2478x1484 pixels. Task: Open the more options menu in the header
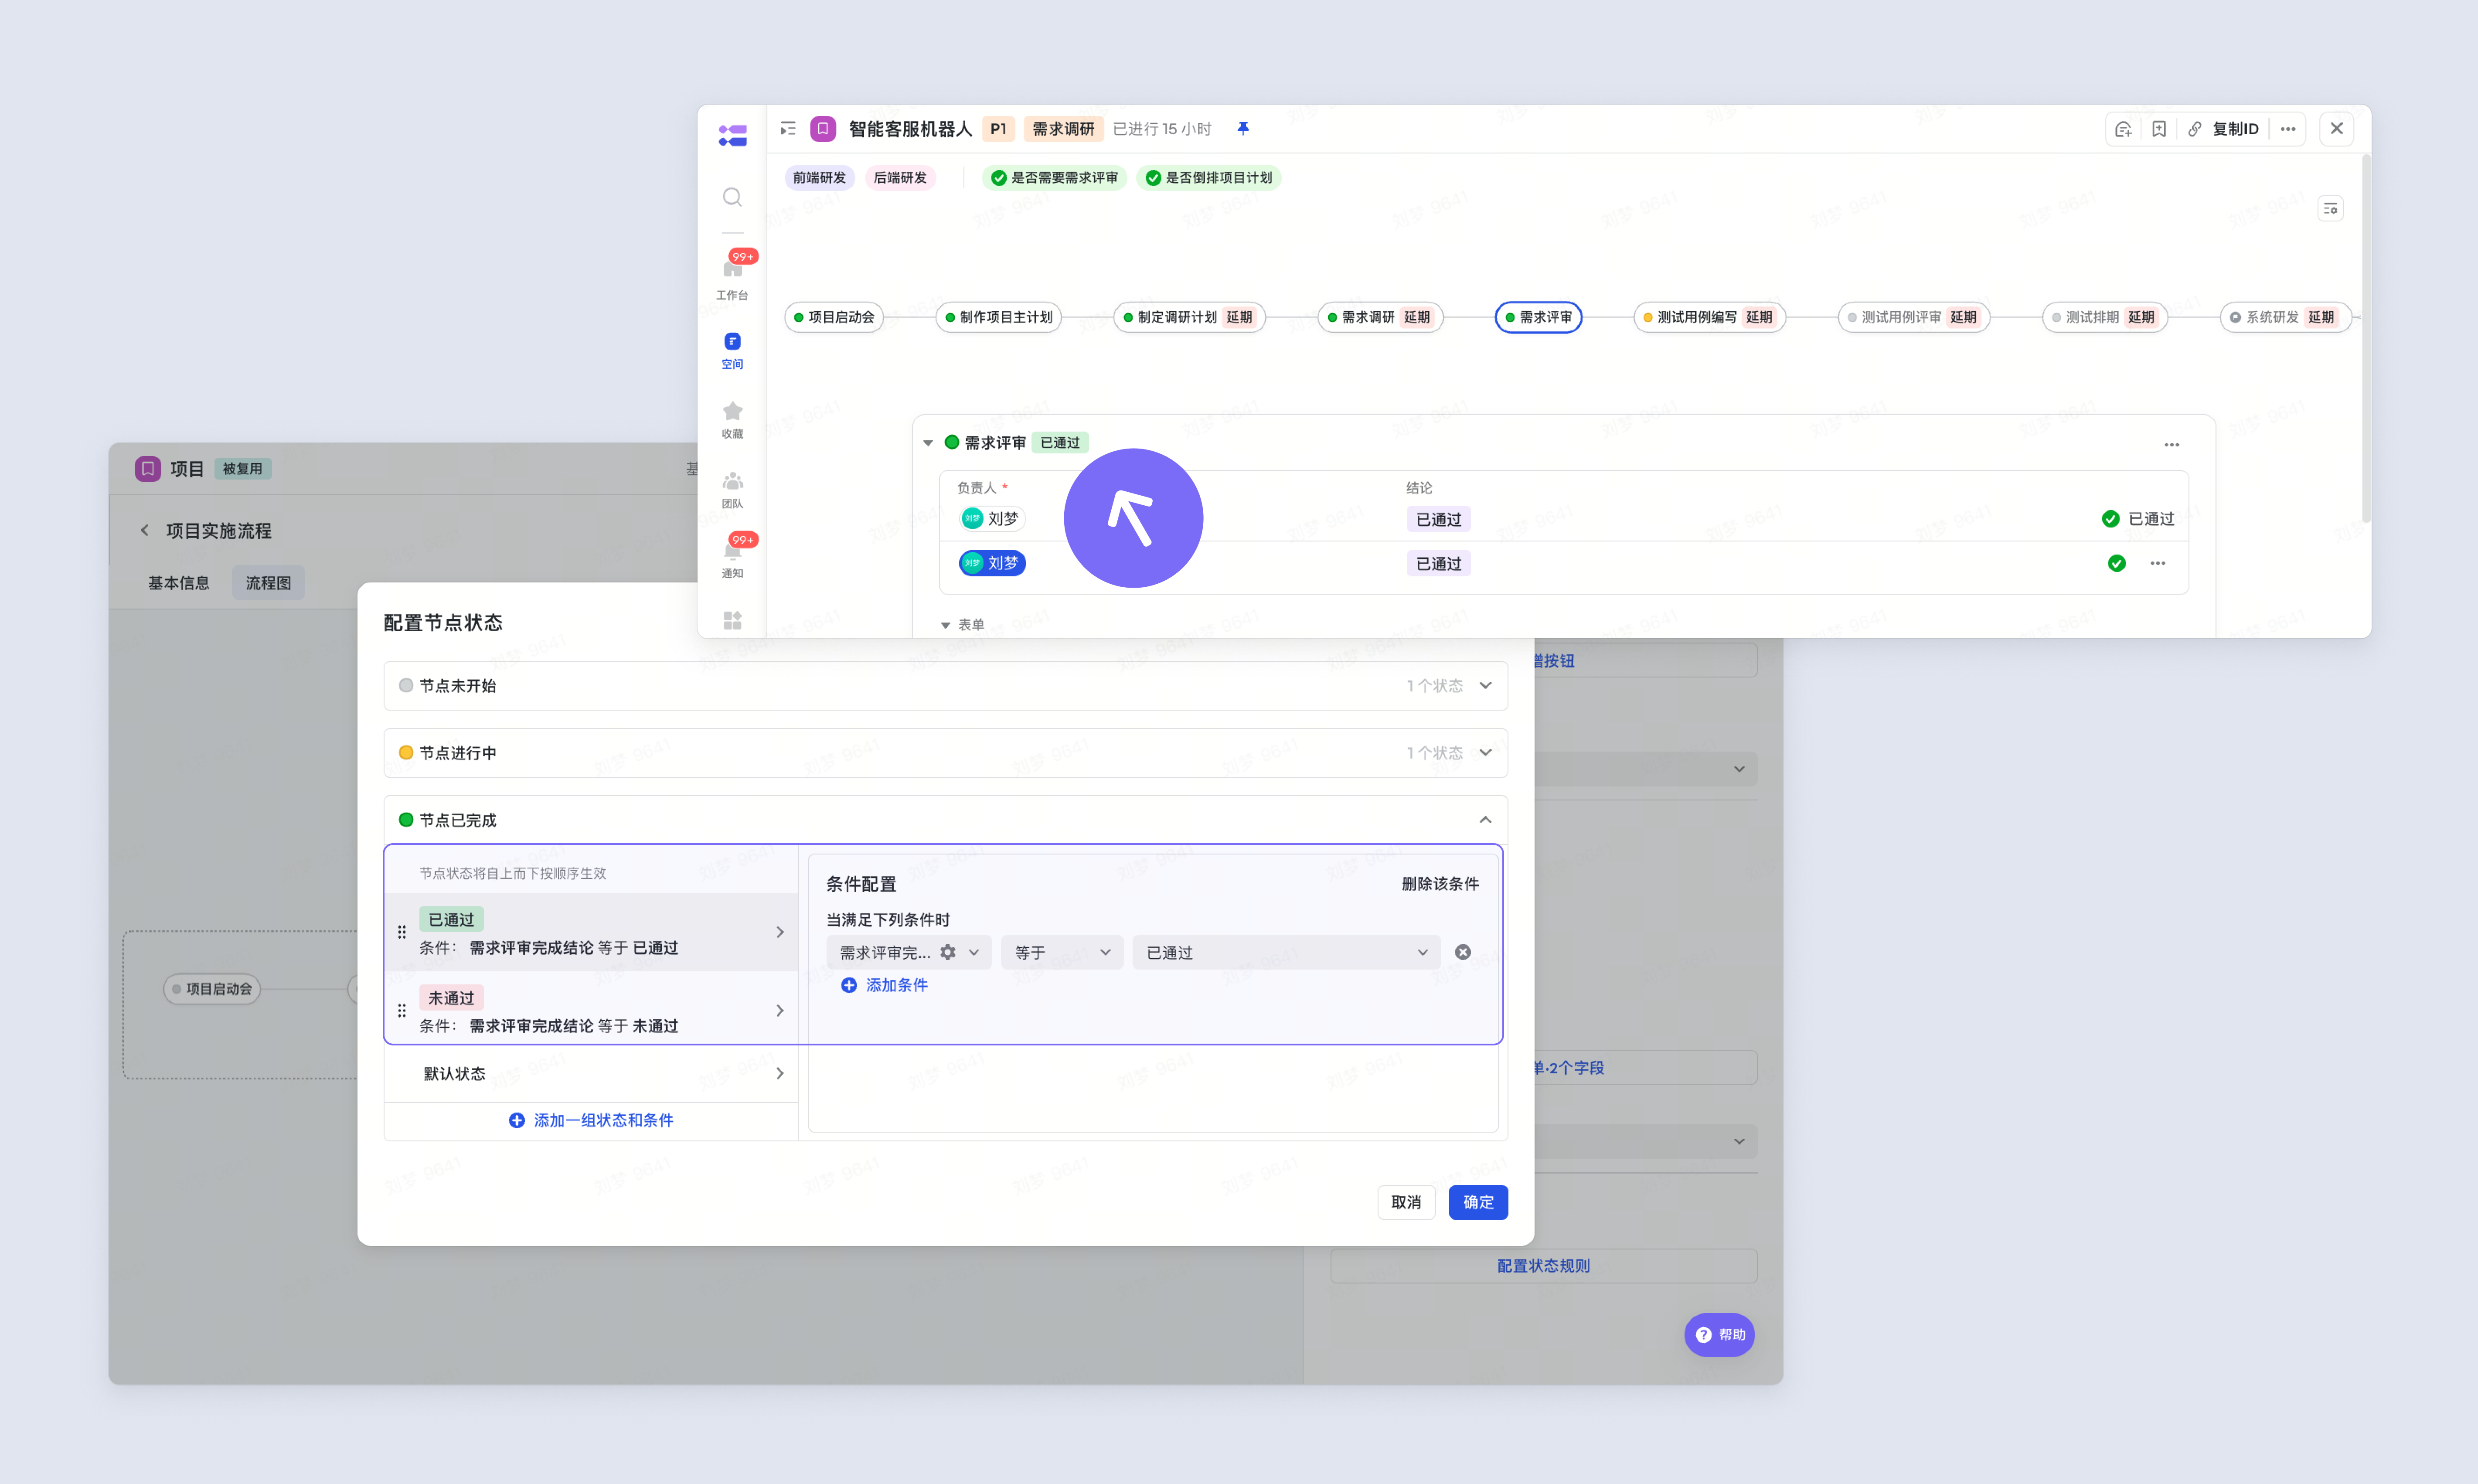click(x=2288, y=129)
